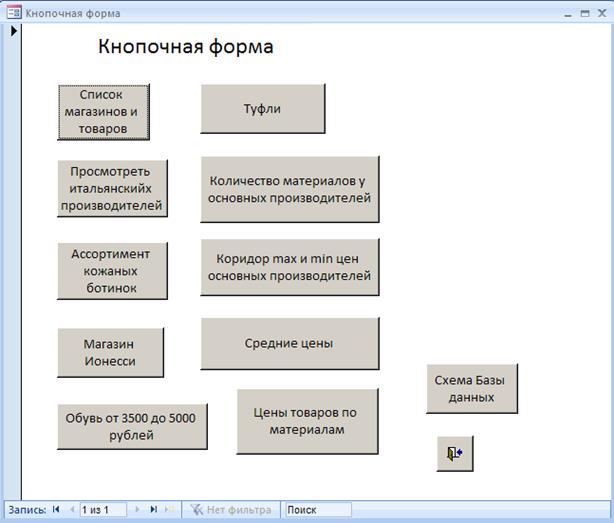Screen dimensions: 614x523
Task: Open 'Список магазинов и товаров'
Action: (103, 112)
